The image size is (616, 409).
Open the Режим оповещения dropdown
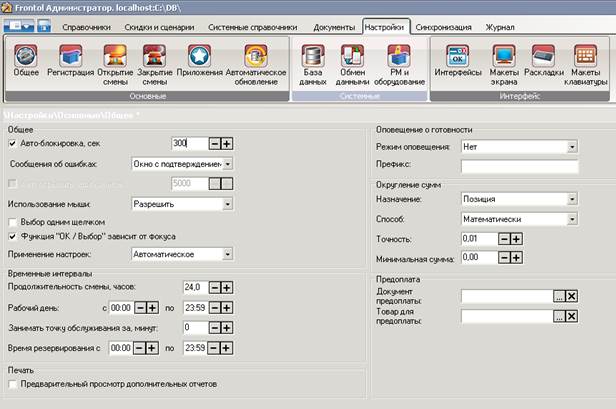pos(572,146)
